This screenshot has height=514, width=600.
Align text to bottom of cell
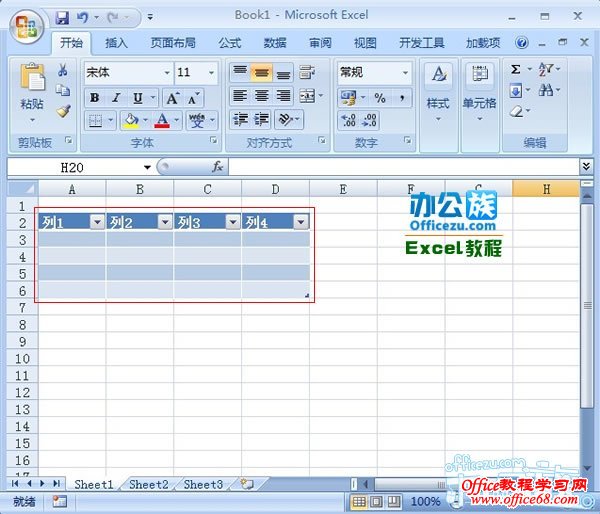click(x=283, y=72)
